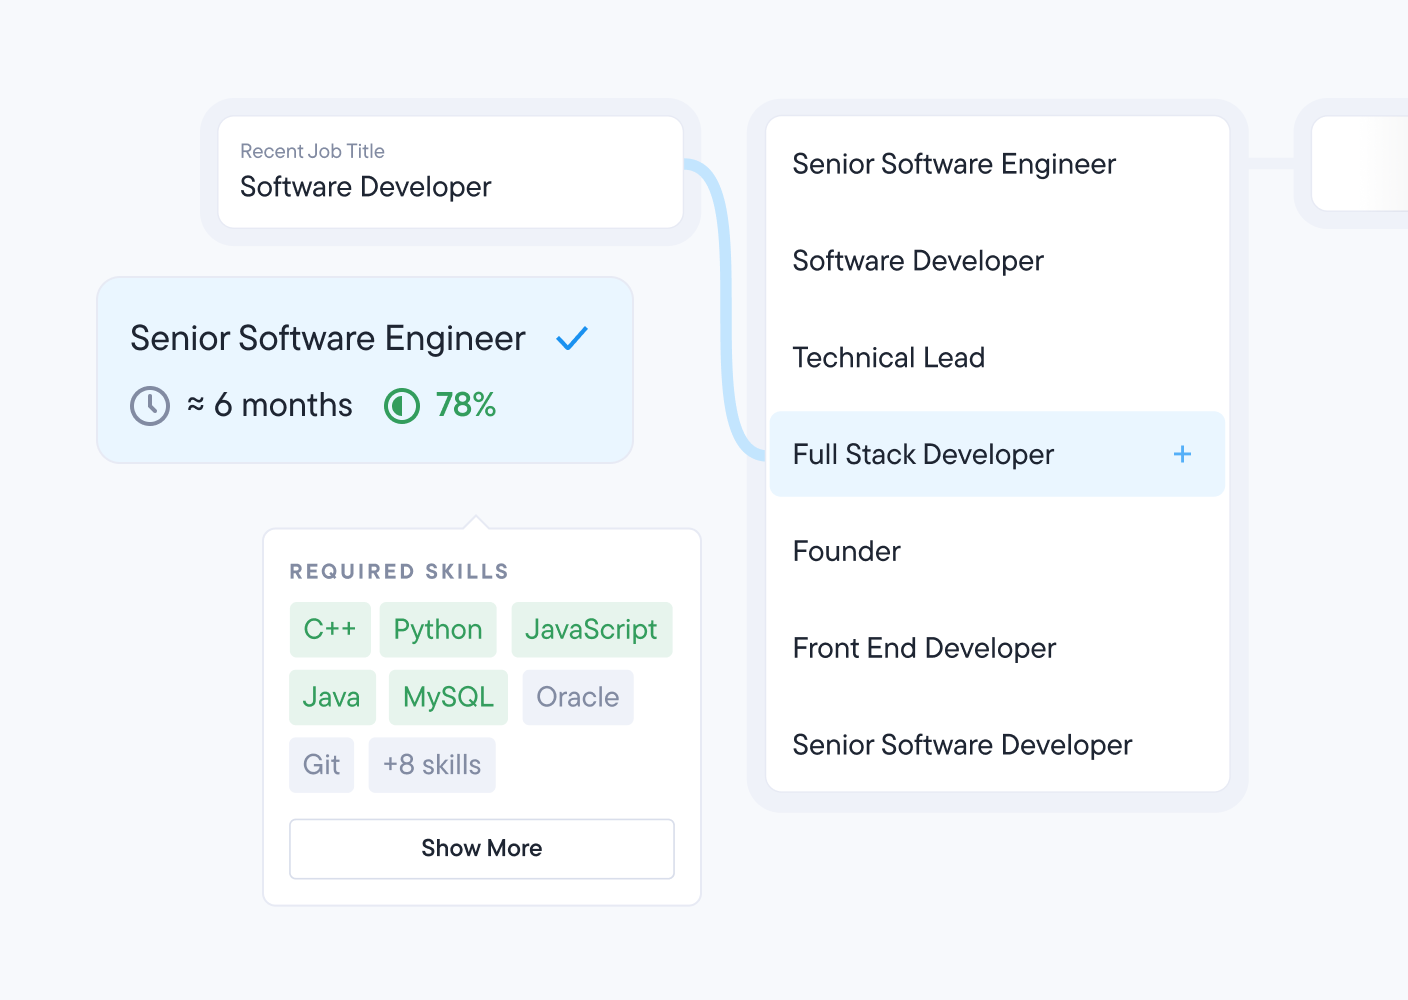Add Full Stack Developer with the plus icon

point(1182,454)
